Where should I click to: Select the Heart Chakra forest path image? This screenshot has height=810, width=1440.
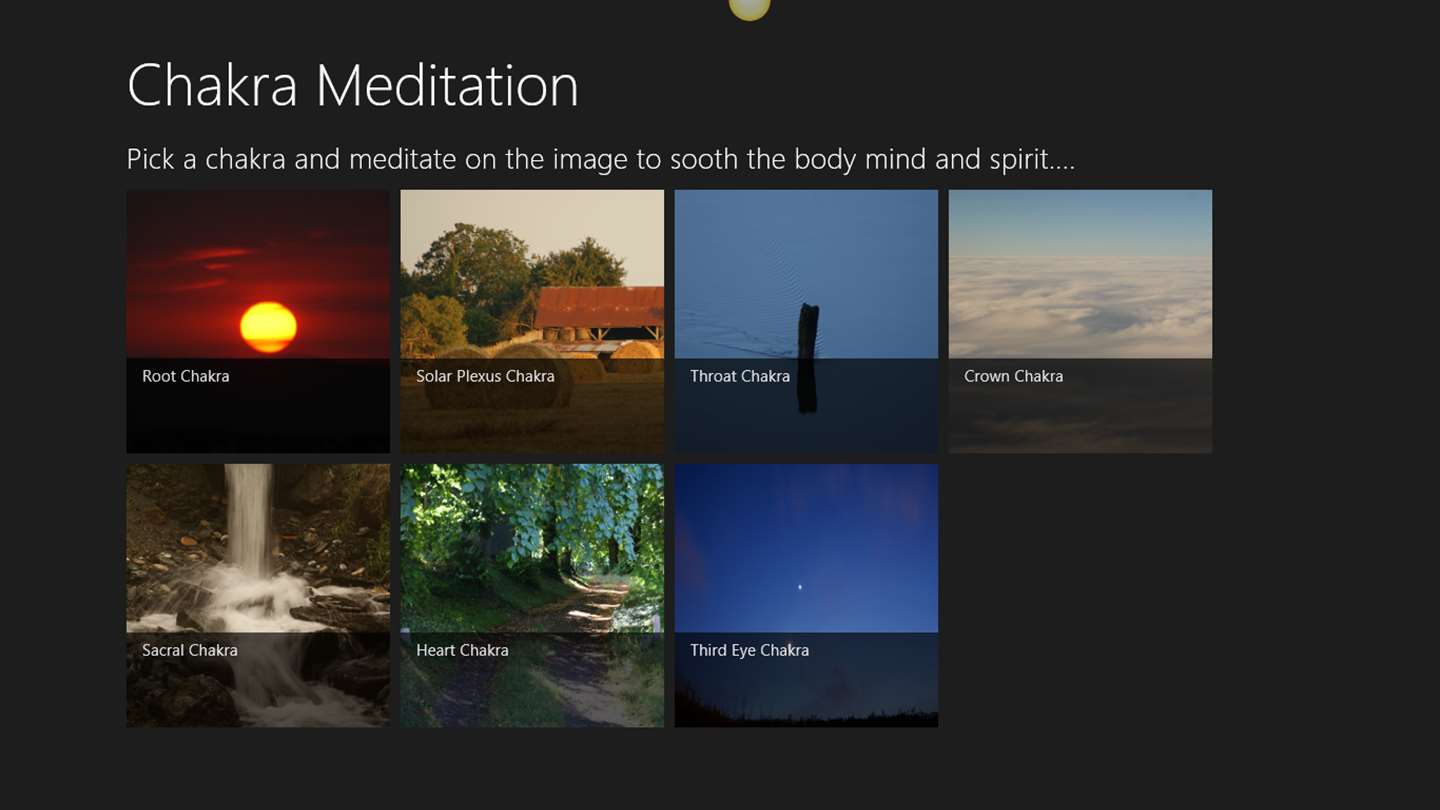point(532,595)
